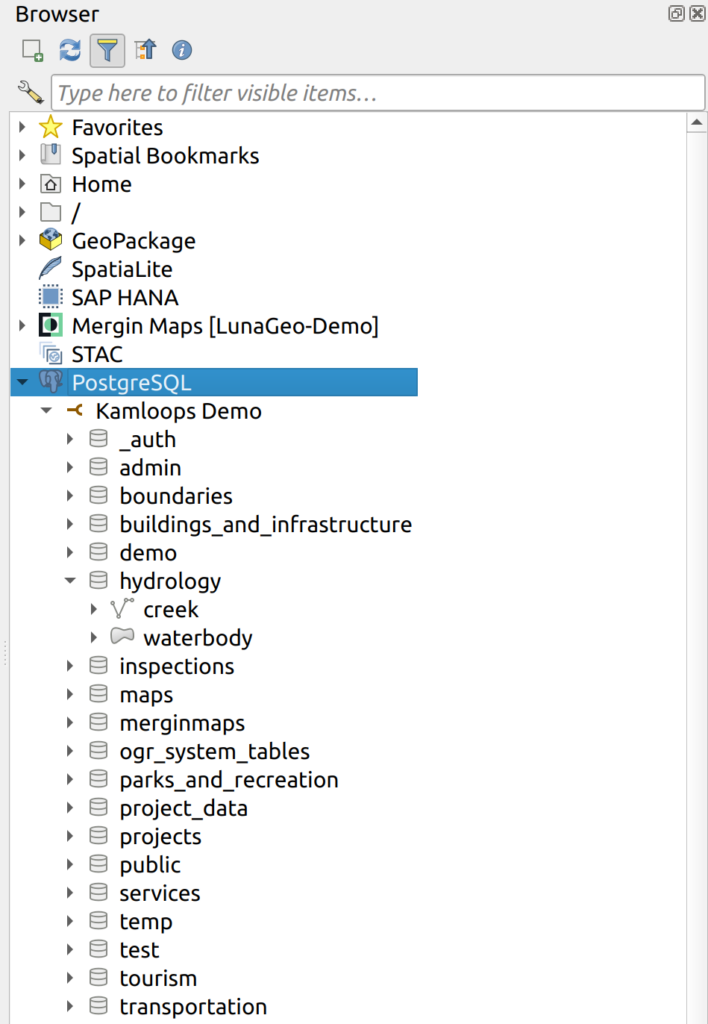This screenshot has height=1024, width=708.
Task: Expand the Favorites tree node
Action: point(23,128)
